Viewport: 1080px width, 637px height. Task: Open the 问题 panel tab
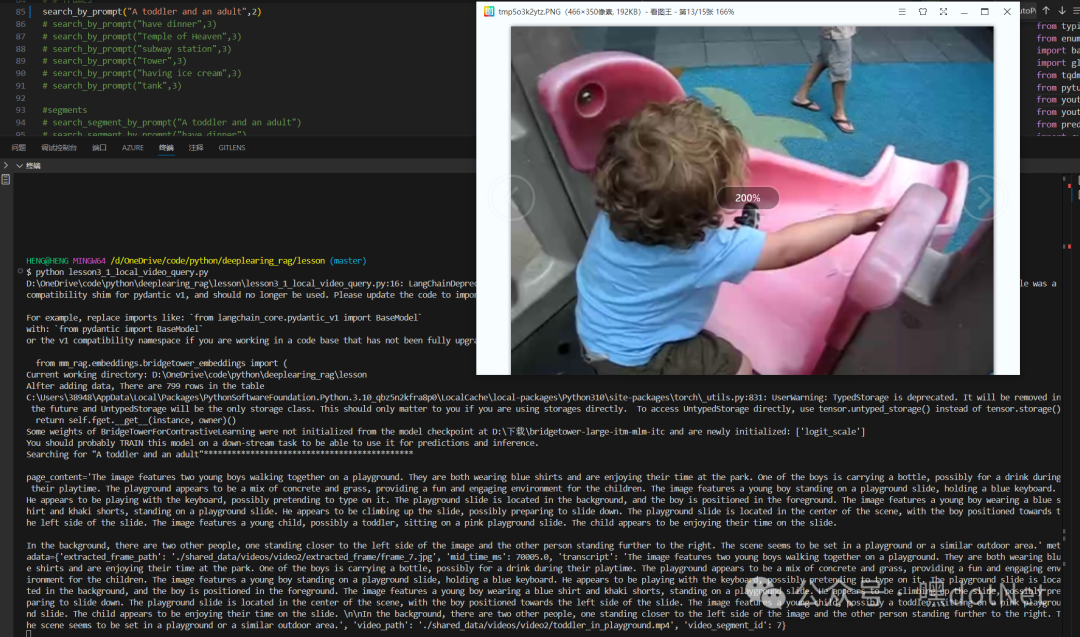tap(19, 147)
